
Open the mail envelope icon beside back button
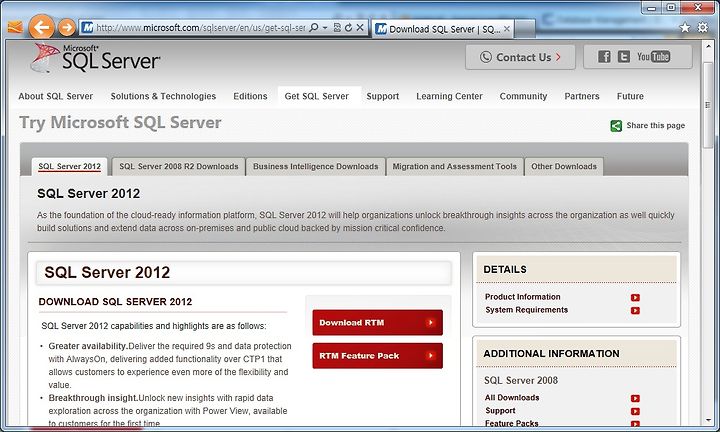pyautogui.click(x=15, y=28)
